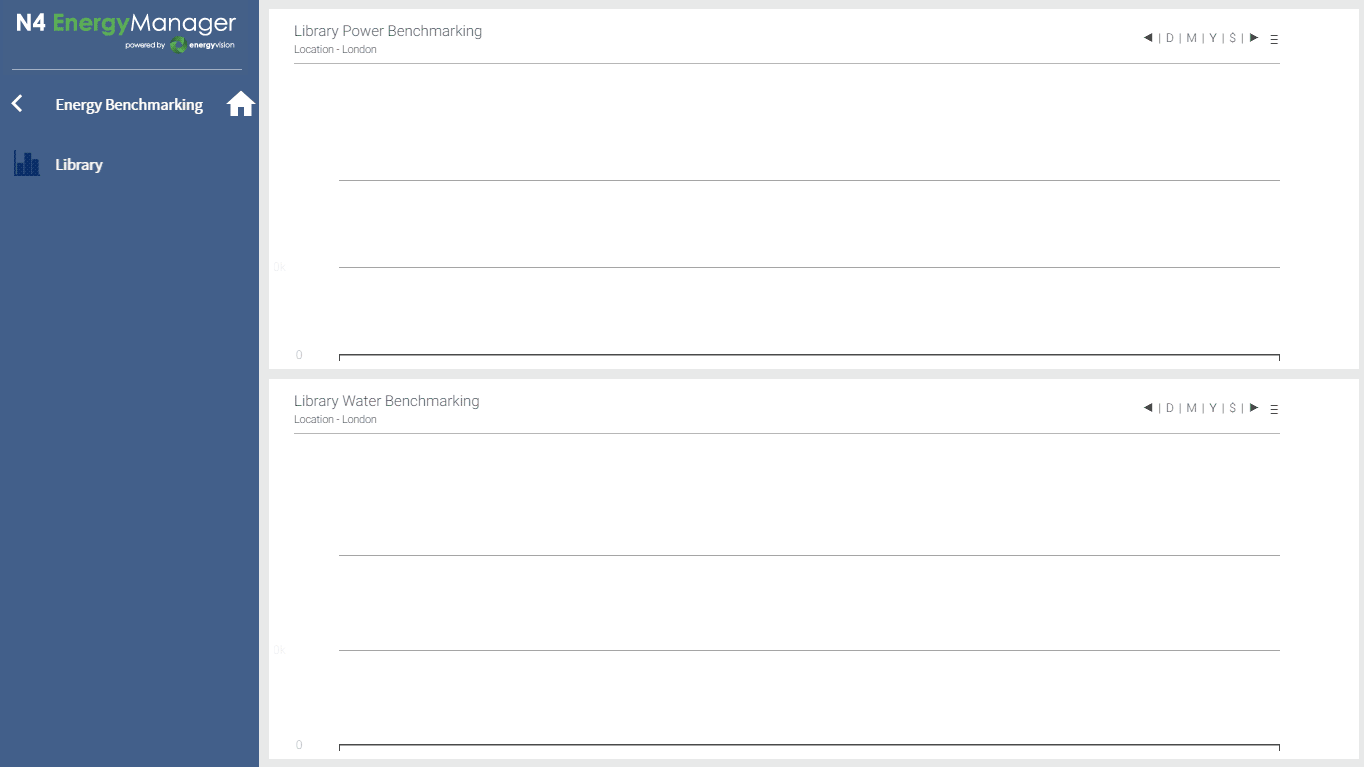Show cost view on Power Benchmarking chart
This screenshot has width=1364, height=767.
tap(1232, 38)
